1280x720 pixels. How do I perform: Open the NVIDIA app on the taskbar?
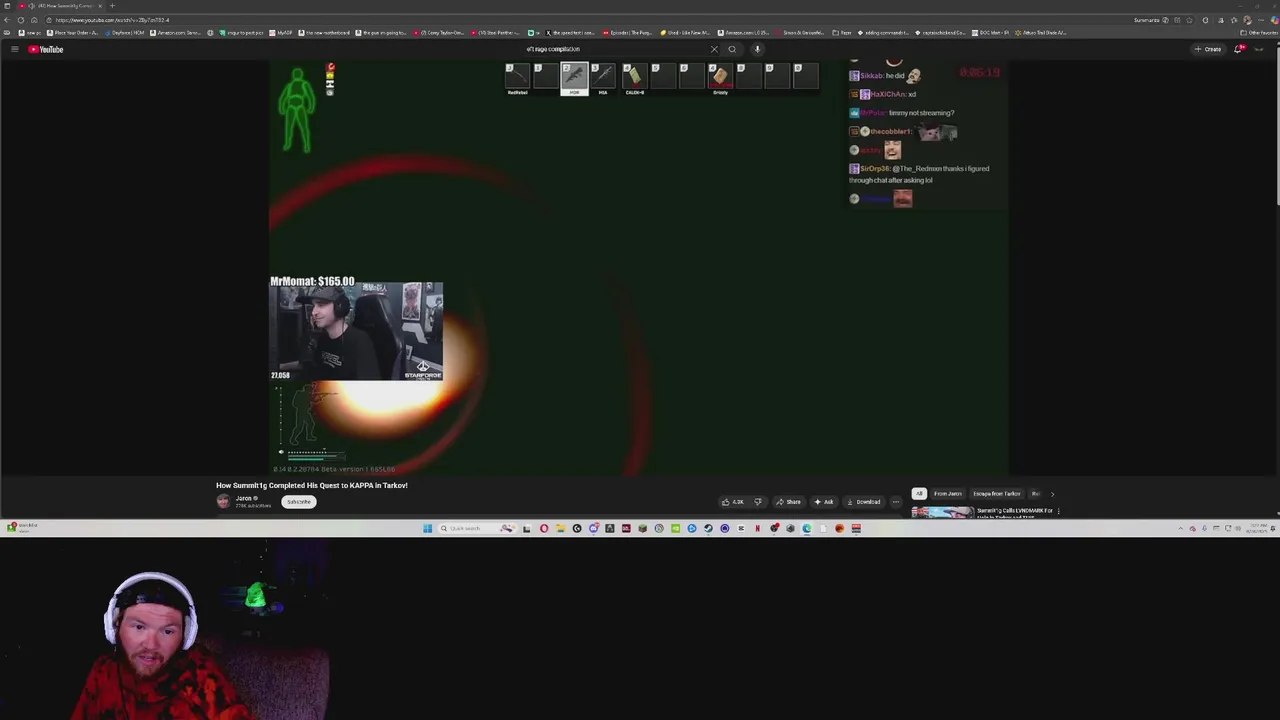(675, 528)
